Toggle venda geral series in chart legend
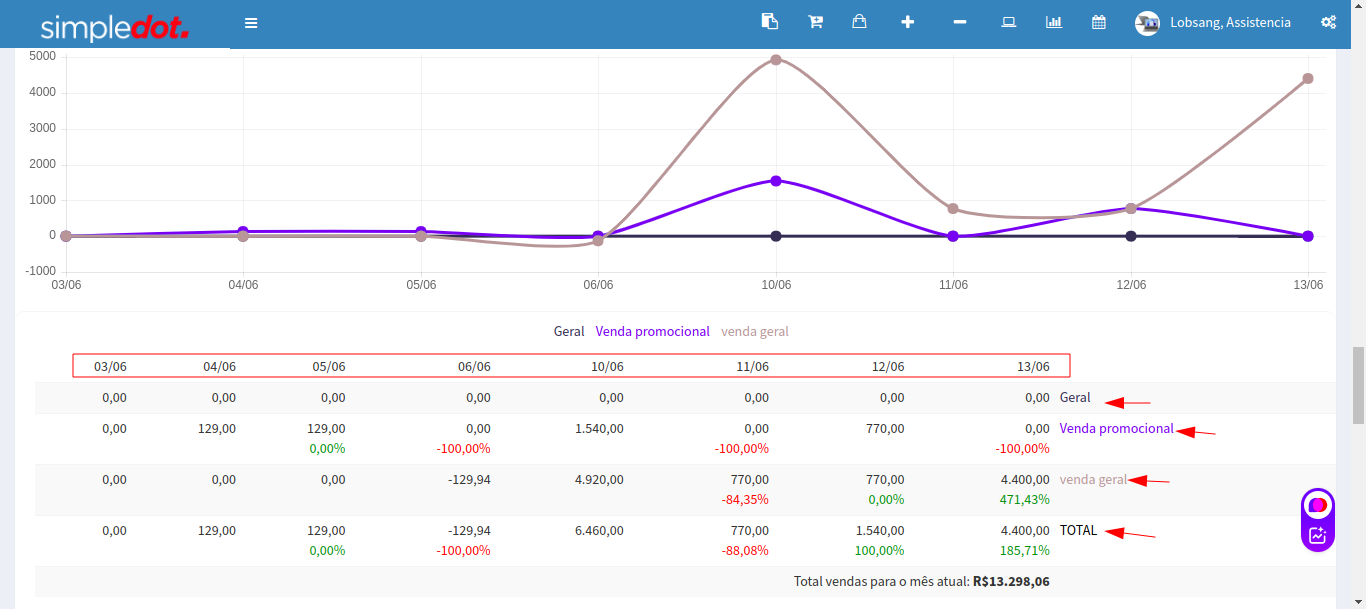Screen dimensions: 1366x609 pos(755,332)
